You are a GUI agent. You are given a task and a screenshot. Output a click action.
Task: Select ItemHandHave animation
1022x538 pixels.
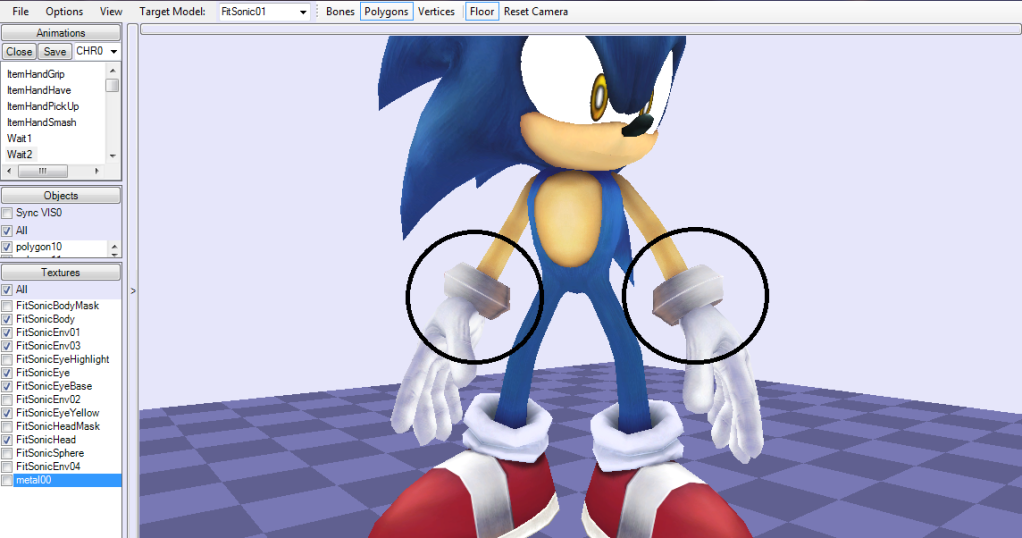[x=39, y=90]
